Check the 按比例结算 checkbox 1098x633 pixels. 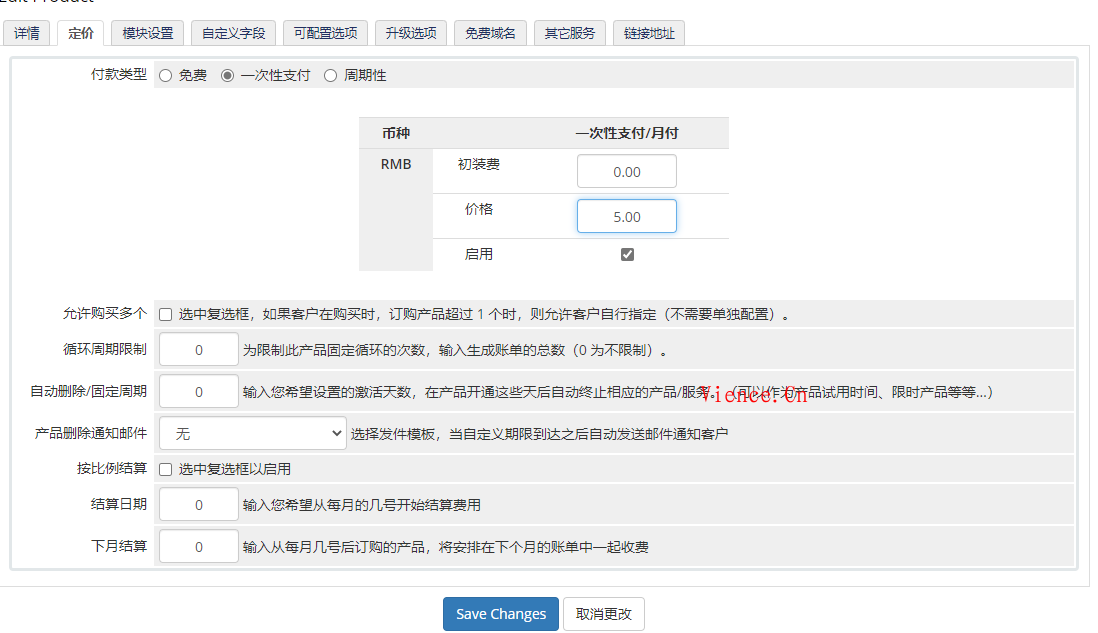164,467
